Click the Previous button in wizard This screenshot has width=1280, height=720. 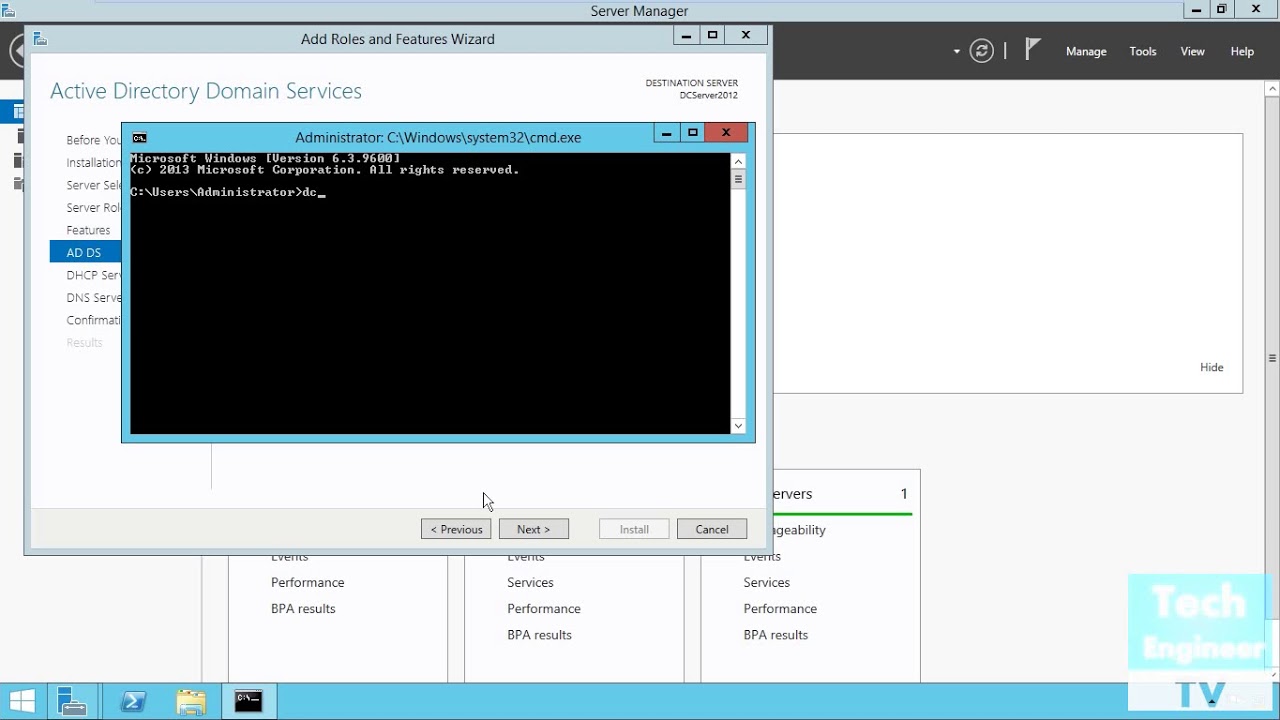point(456,529)
